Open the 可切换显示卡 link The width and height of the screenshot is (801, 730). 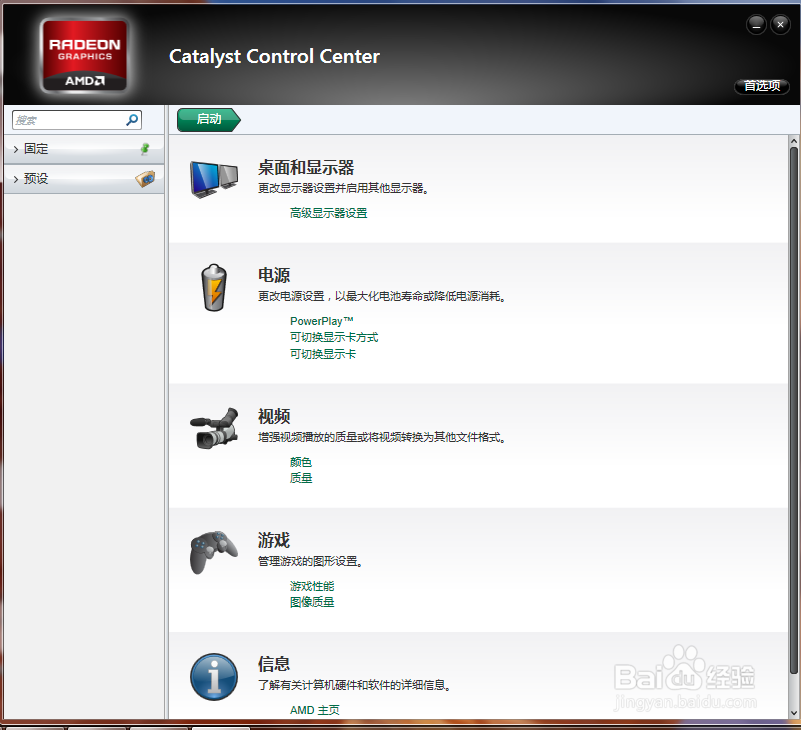[323, 354]
